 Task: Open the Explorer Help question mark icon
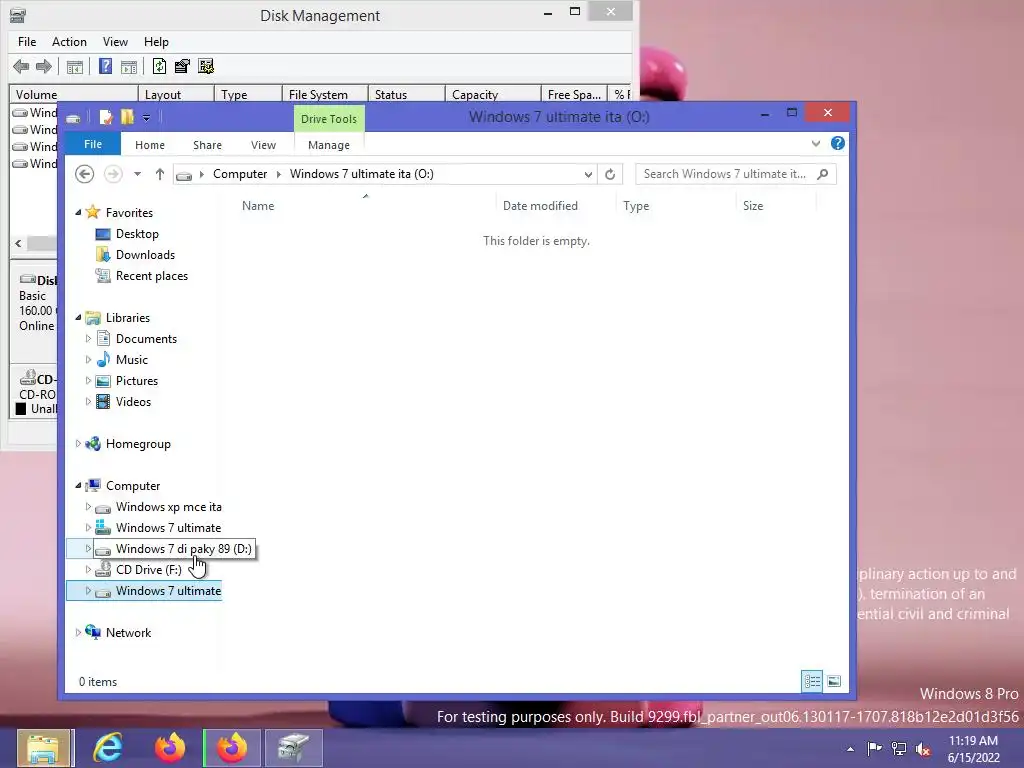click(x=838, y=144)
